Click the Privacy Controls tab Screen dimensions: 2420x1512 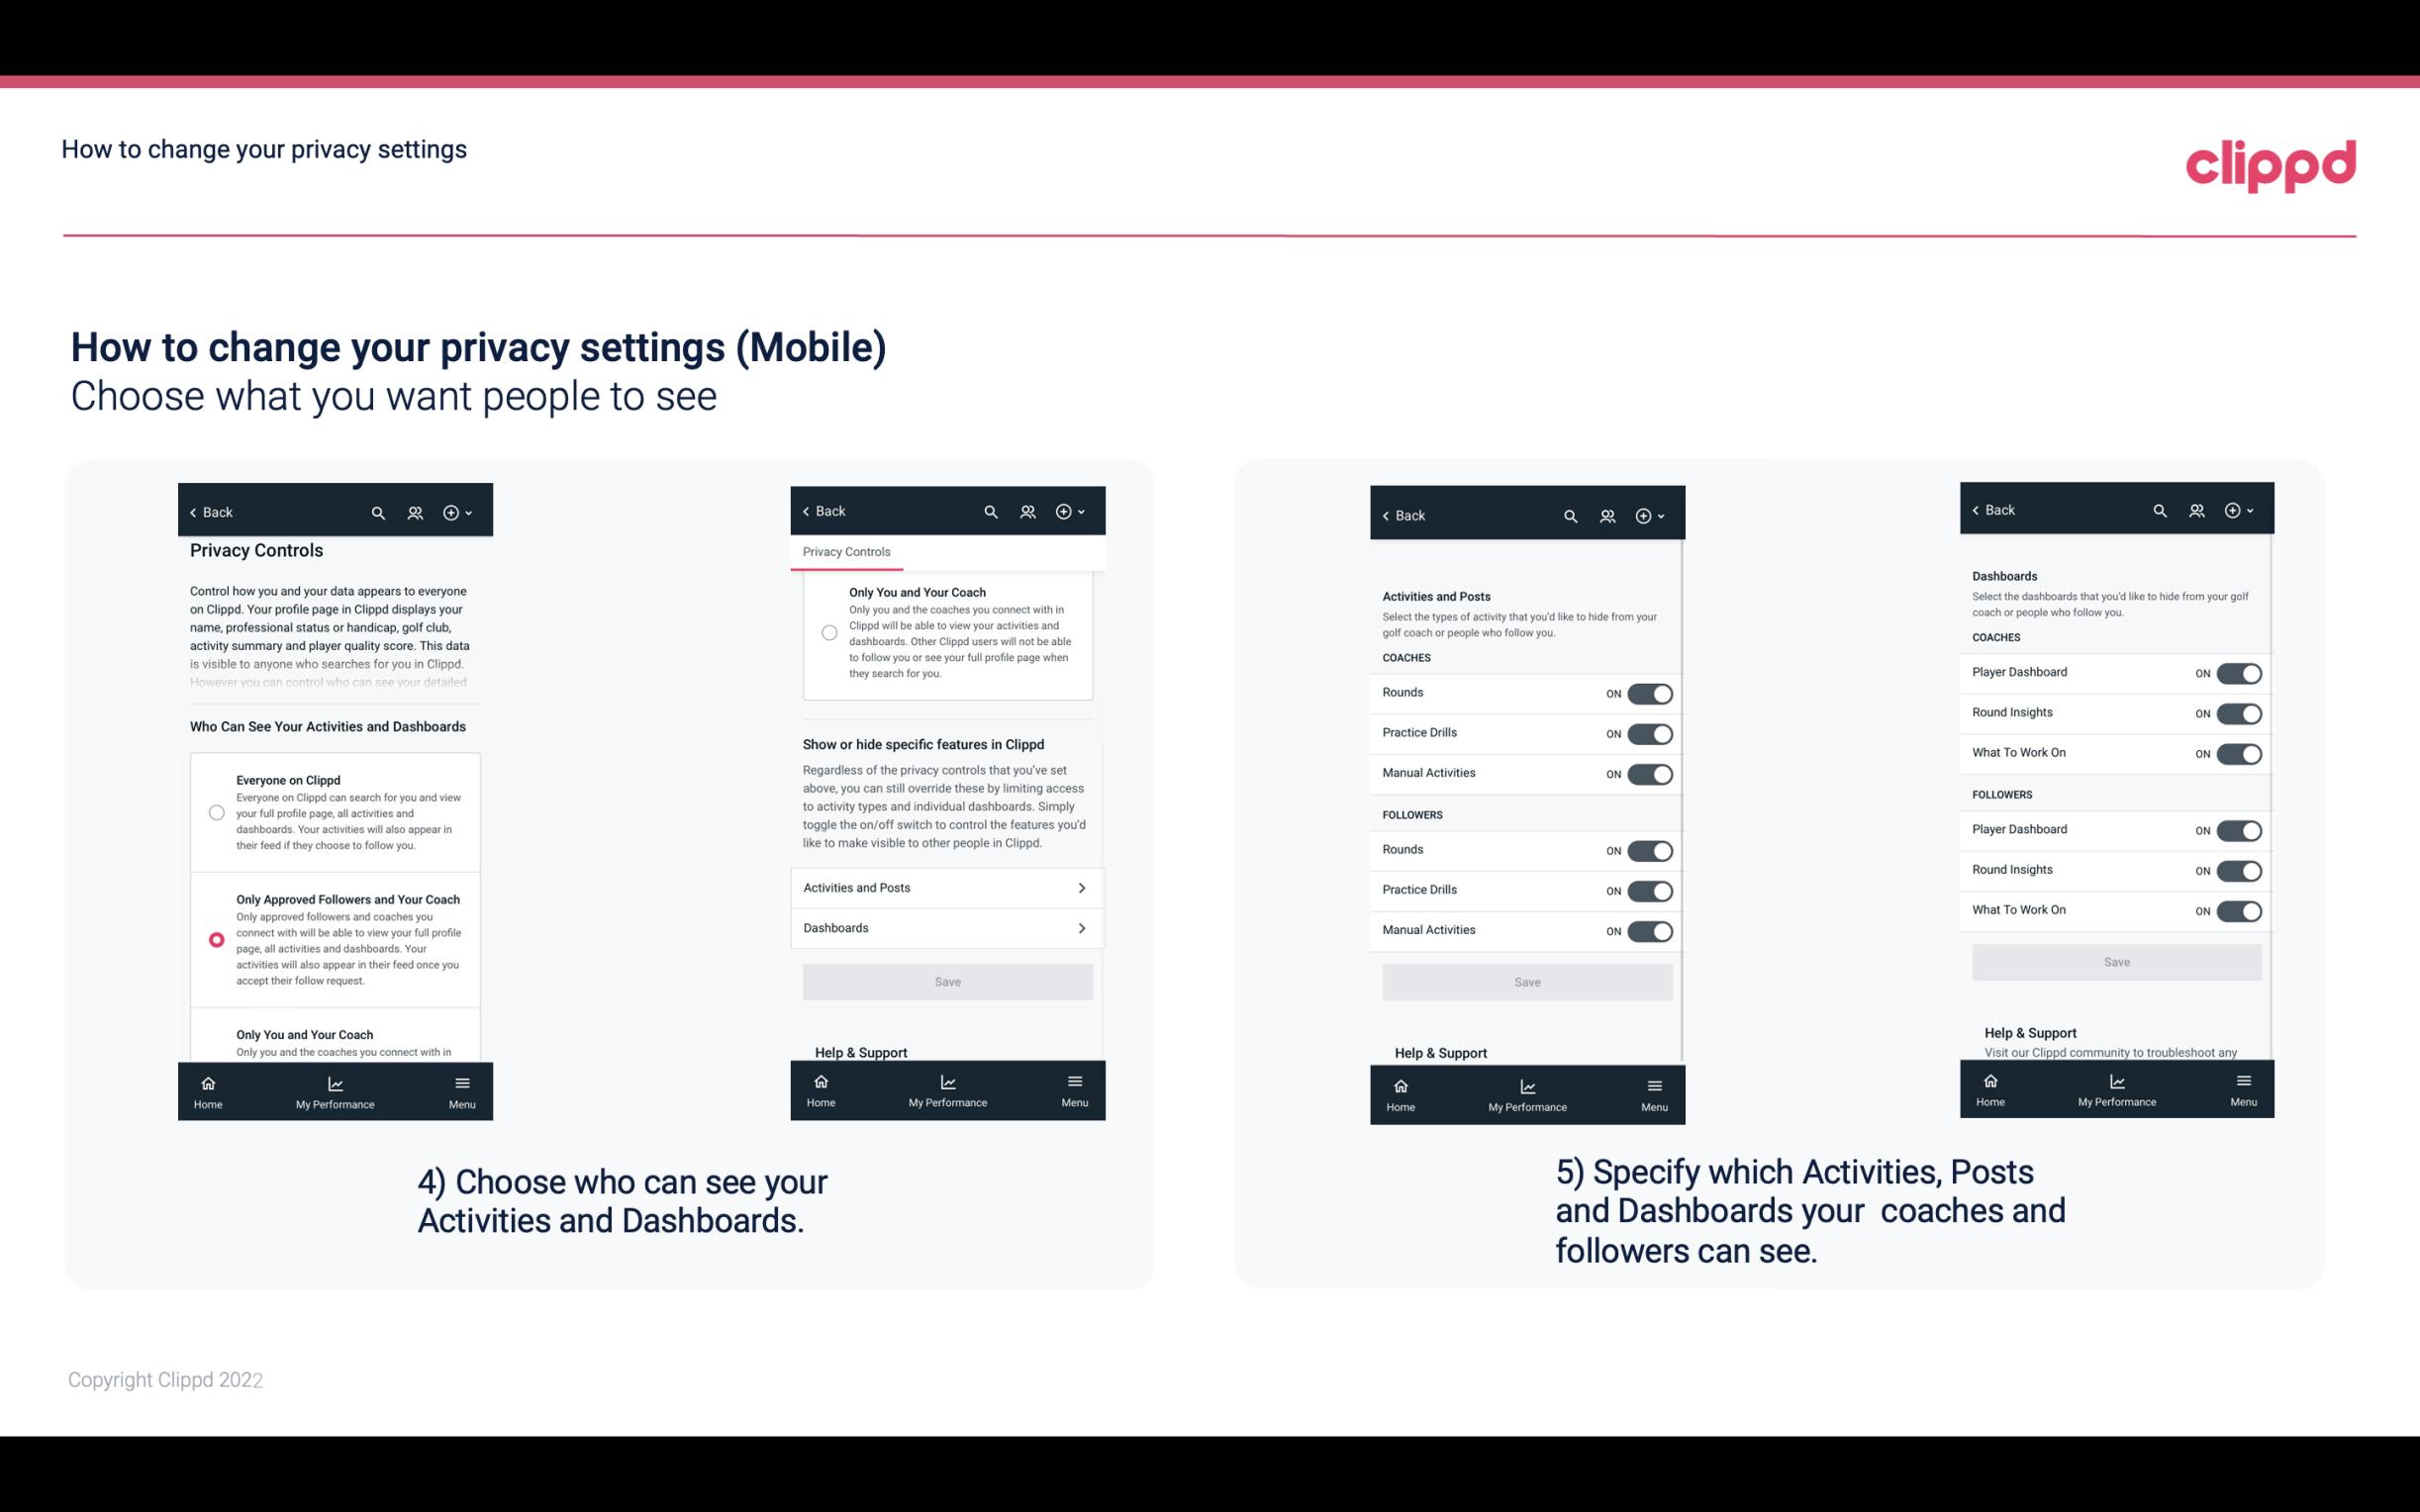(x=846, y=552)
